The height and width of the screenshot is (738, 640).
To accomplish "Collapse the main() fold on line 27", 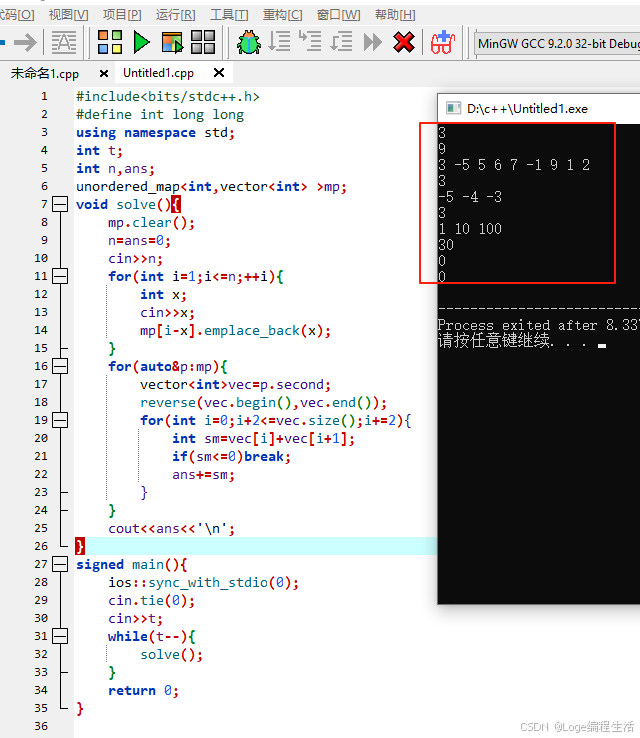I will 60,564.
